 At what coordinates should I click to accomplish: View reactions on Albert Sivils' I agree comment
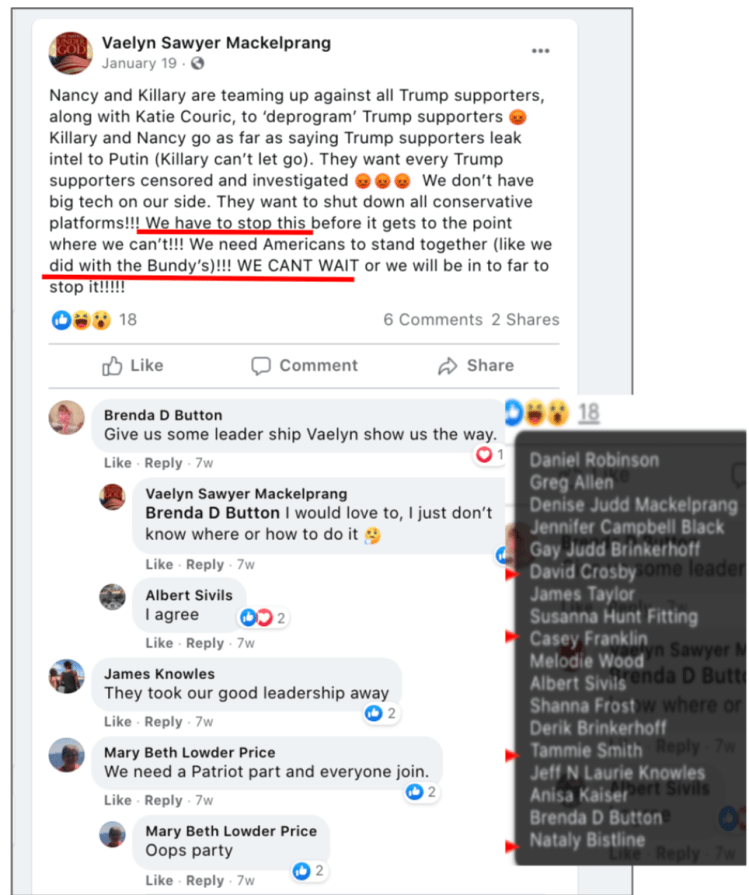(263, 618)
